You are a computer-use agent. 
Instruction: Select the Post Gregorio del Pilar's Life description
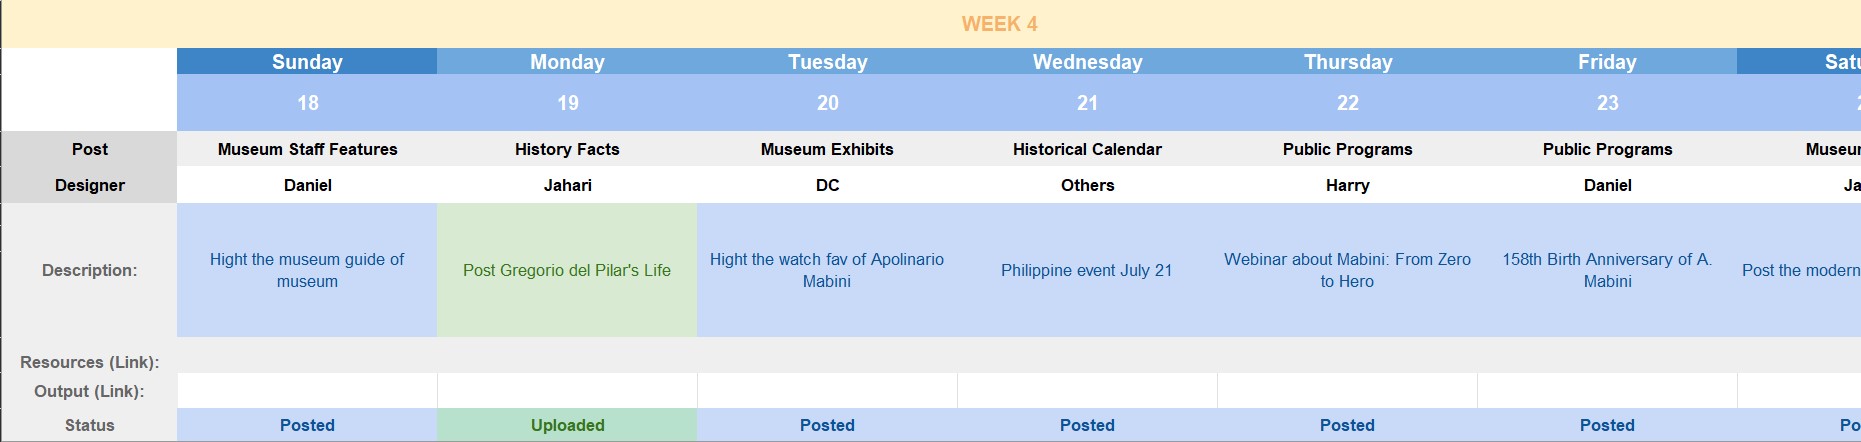[x=567, y=270]
